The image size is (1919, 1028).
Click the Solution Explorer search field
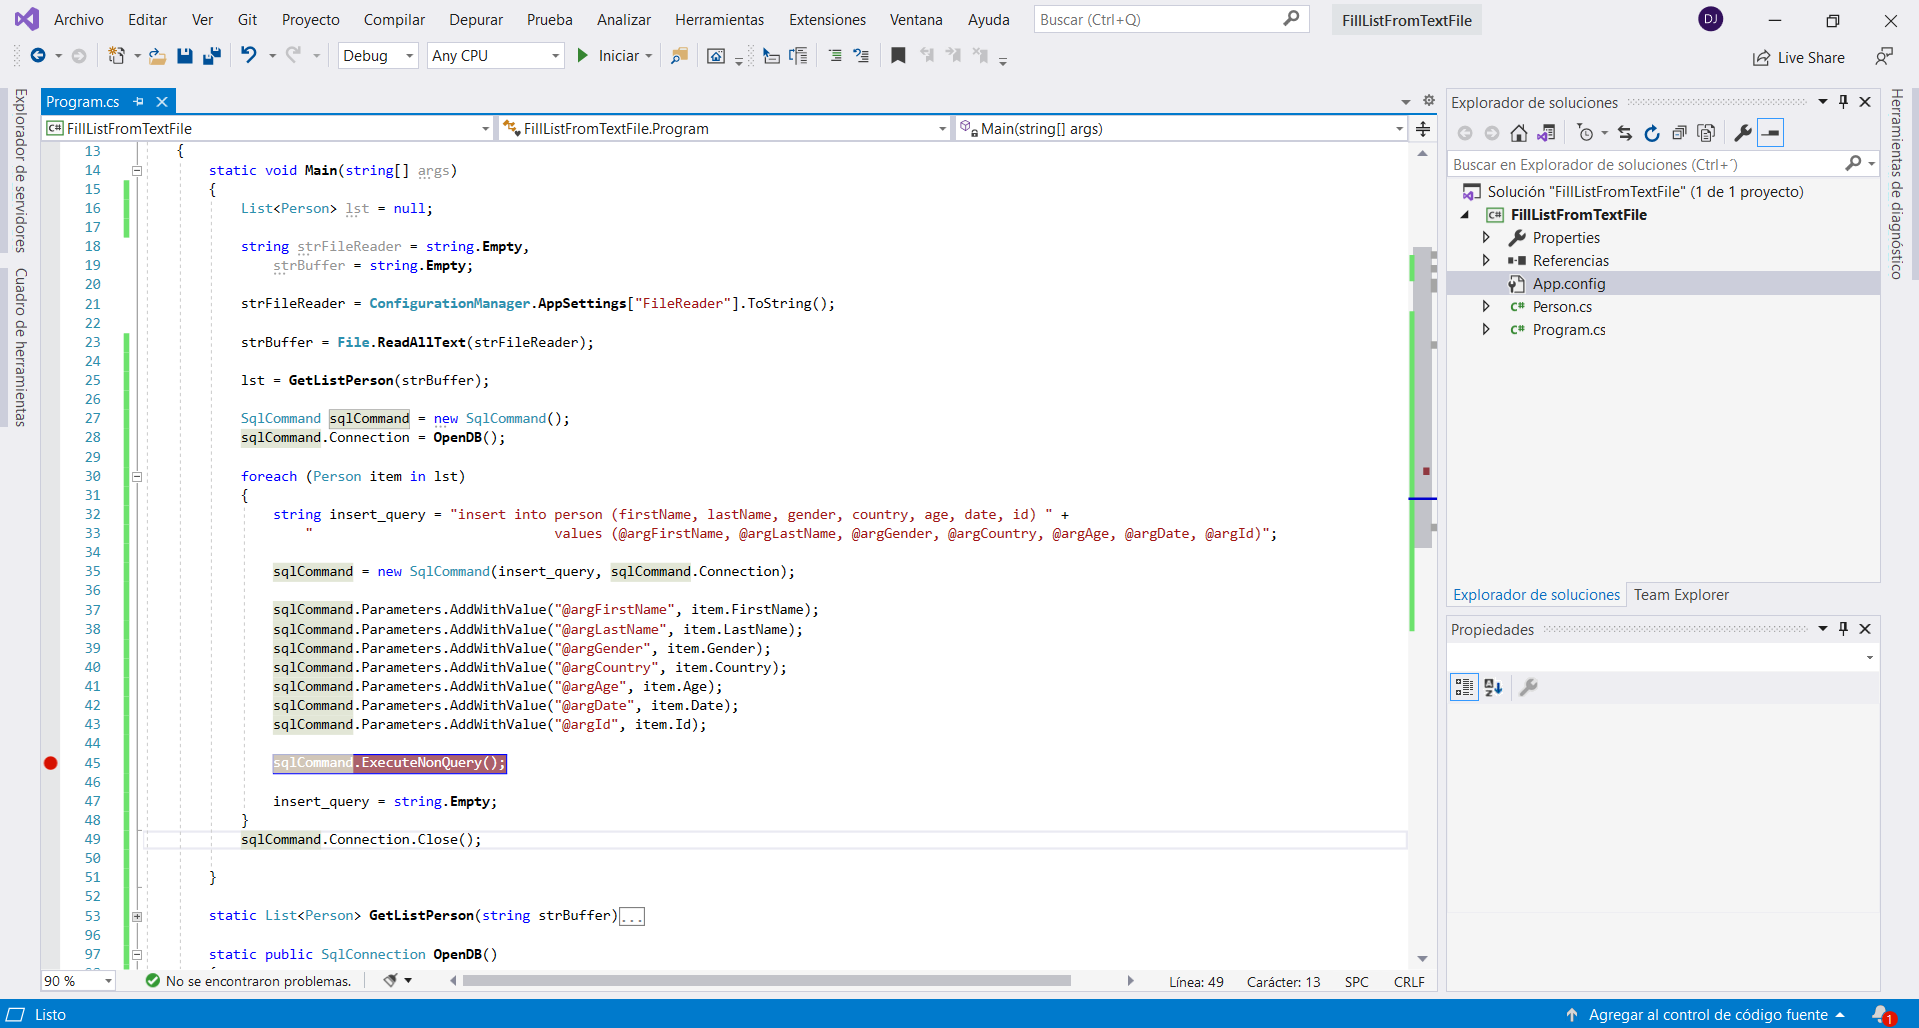point(1645,165)
